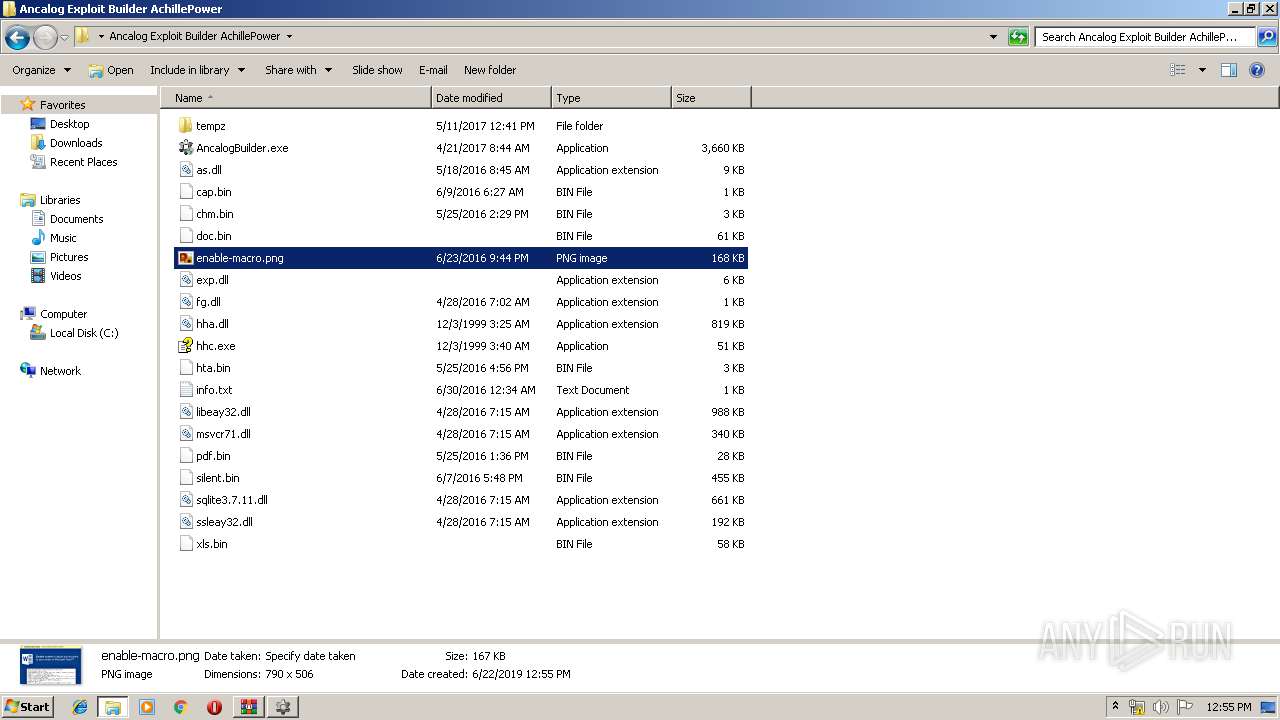The width and height of the screenshot is (1280, 720).
Task: Click enable-macro.png preview thumbnail
Action: [x=50, y=665]
